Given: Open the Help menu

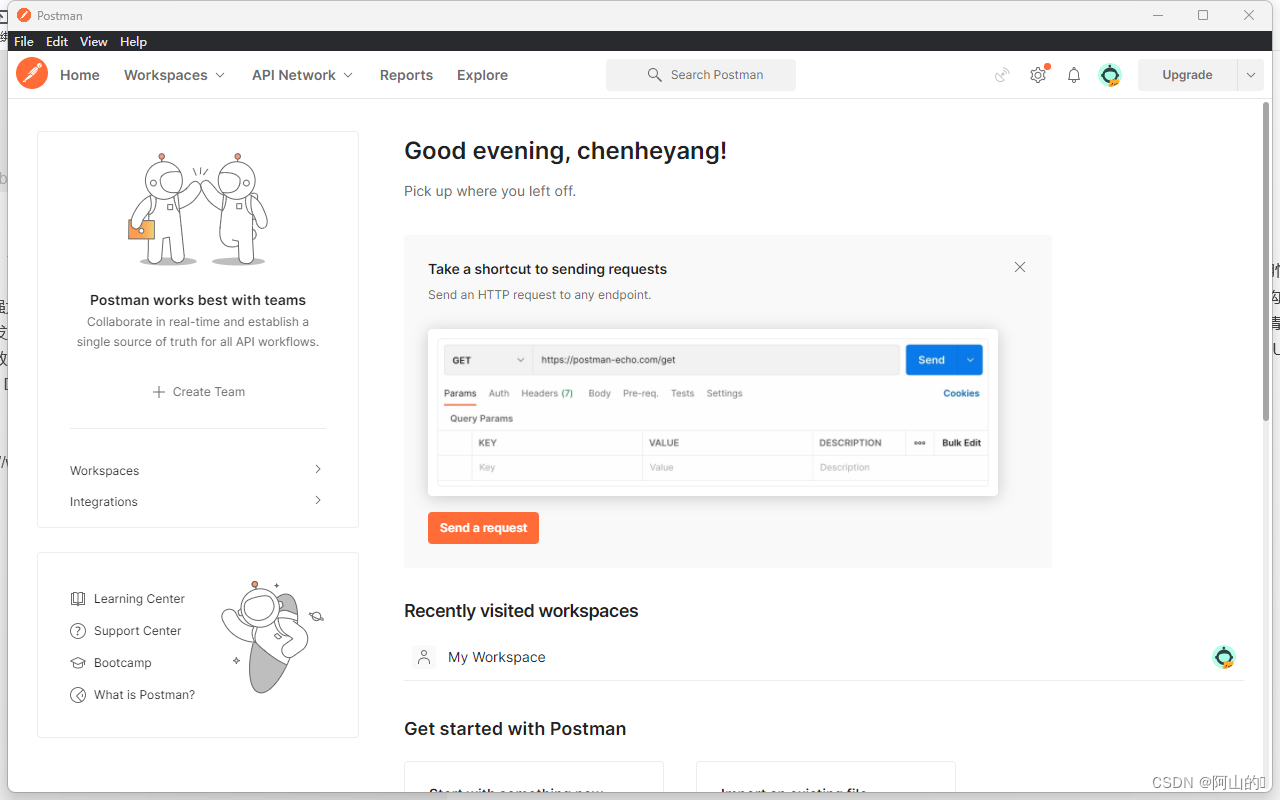Looking at the screenshot, I should click(x=133, y=41).
